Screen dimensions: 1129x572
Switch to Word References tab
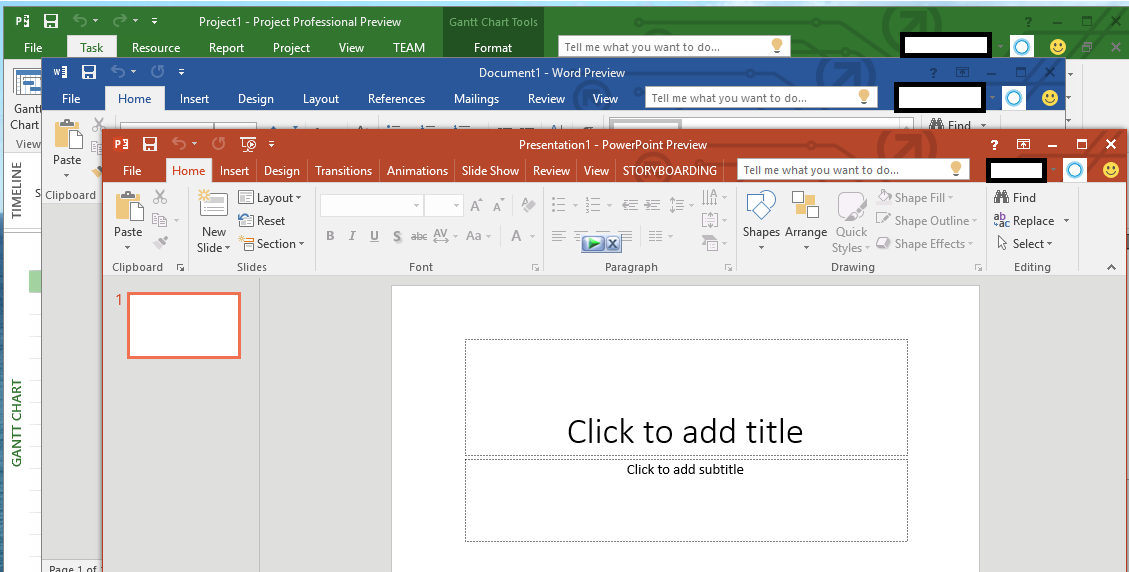tap(396, 99)
